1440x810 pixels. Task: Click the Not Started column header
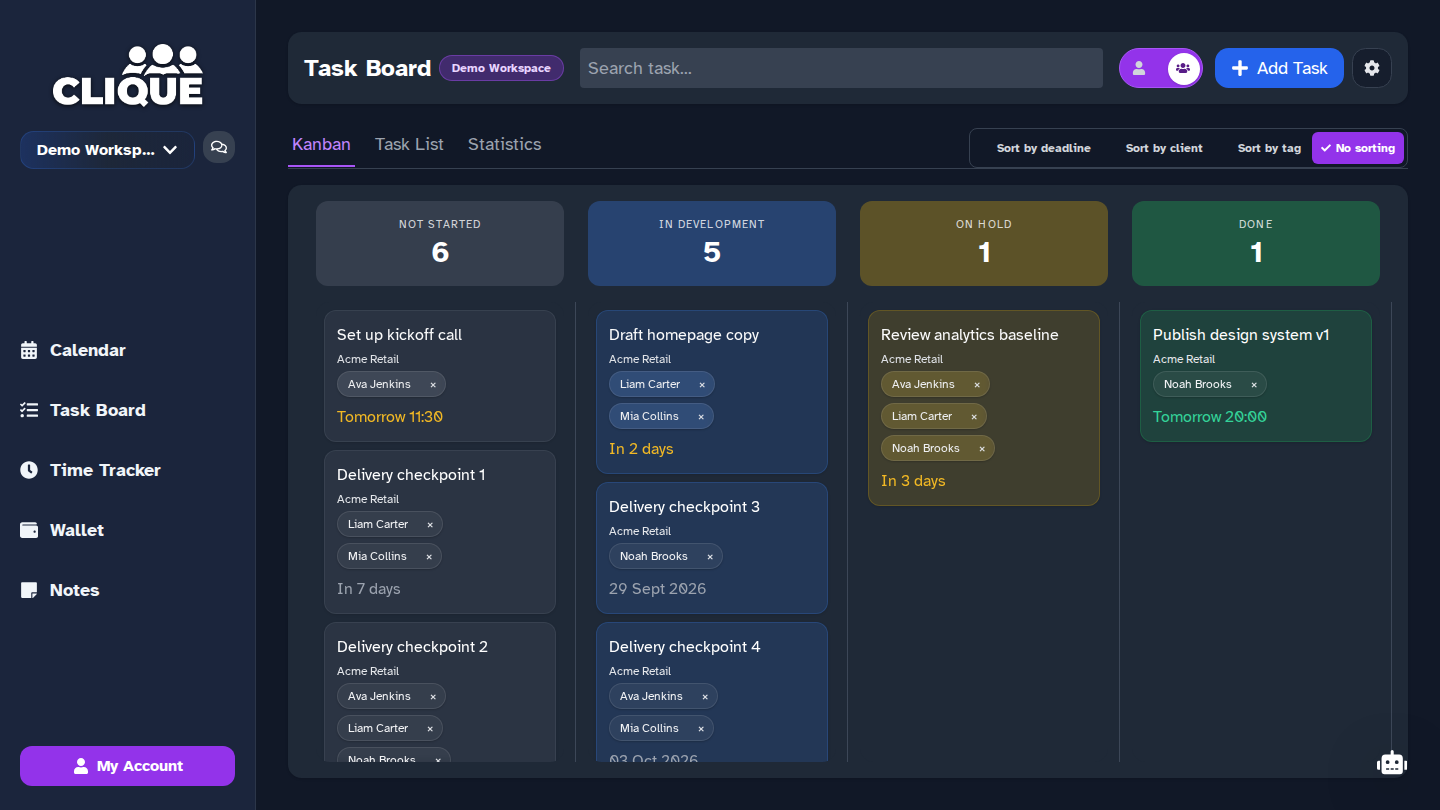pos(440,243)
